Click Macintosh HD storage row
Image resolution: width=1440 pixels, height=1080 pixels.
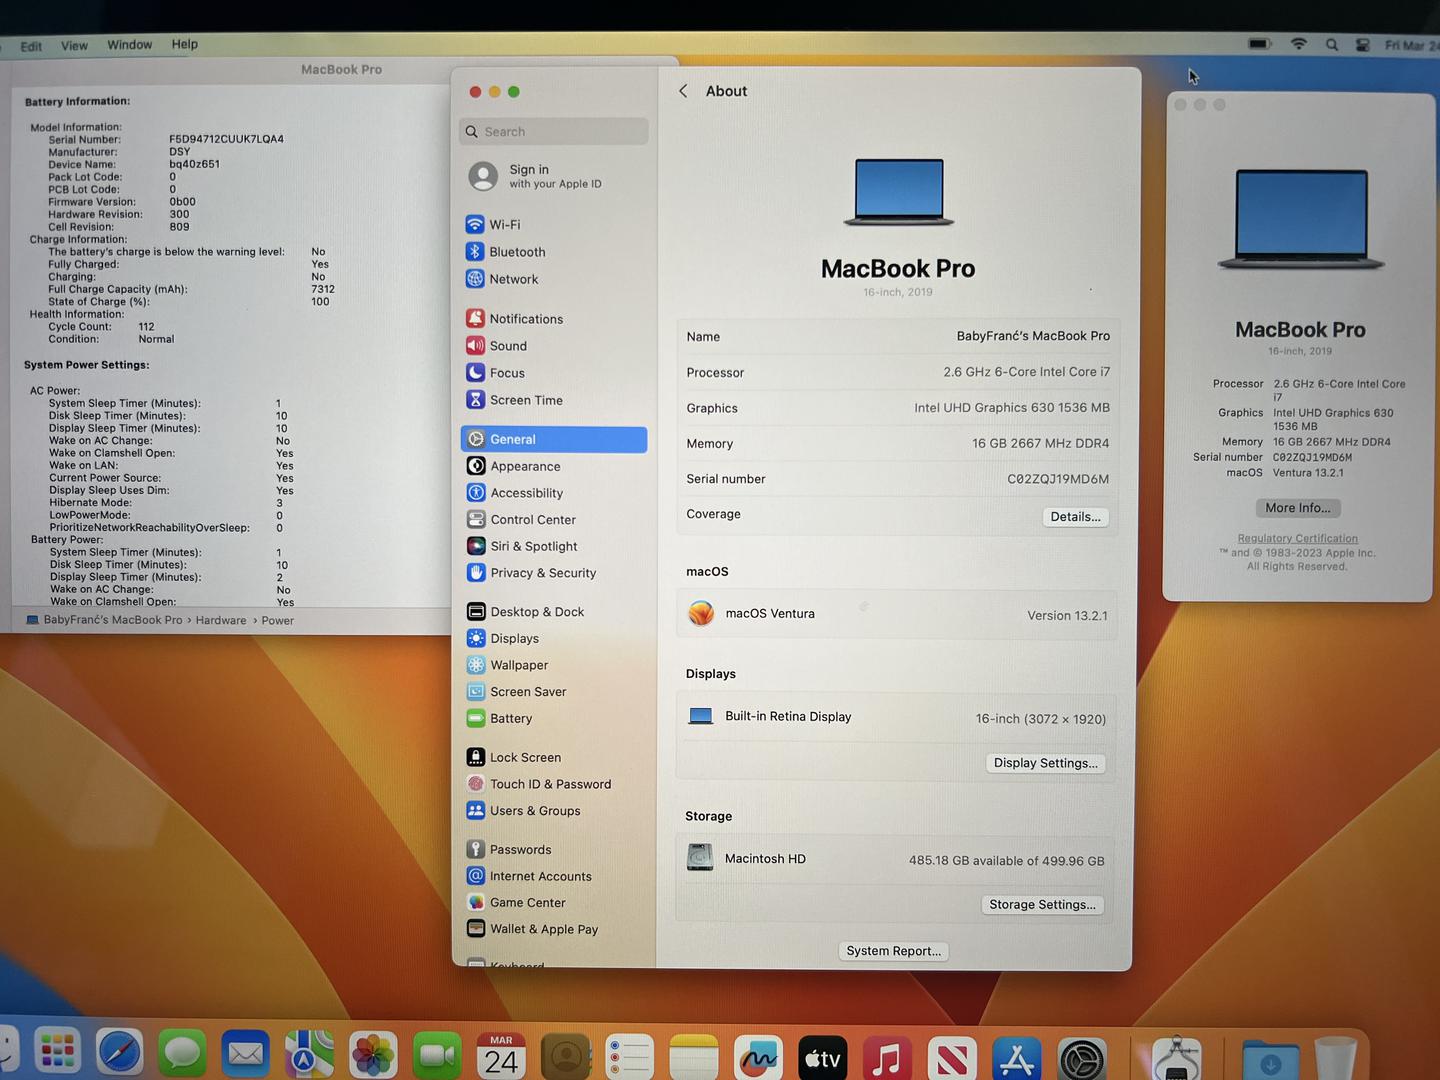click(896, 859)
